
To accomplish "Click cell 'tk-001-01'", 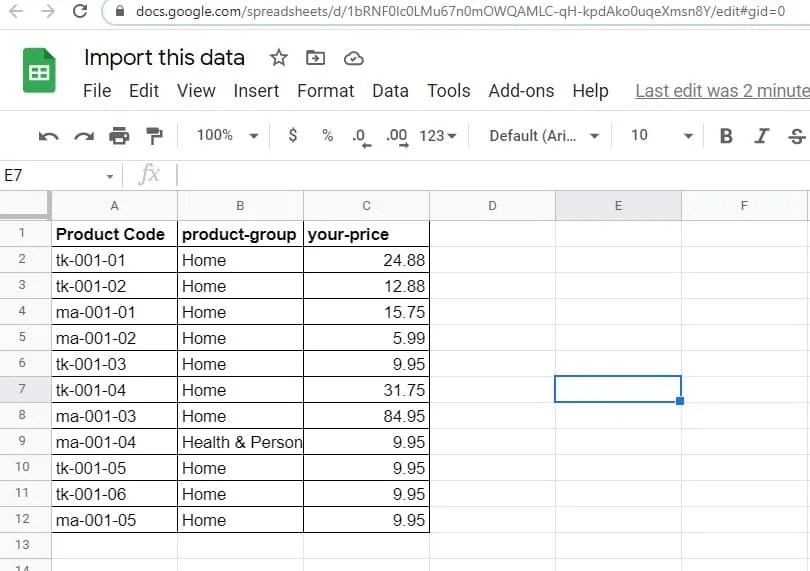I will tap(114, 260).
